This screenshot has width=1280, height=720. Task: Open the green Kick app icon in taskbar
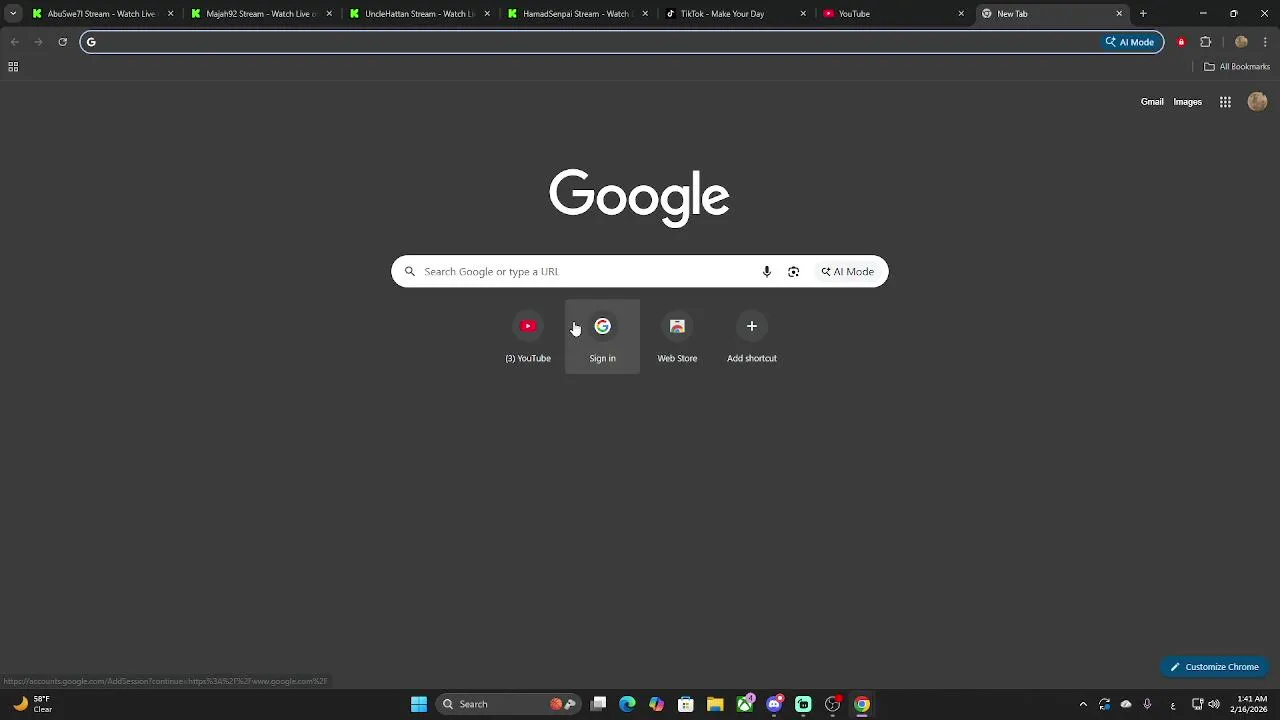[803, 704]
